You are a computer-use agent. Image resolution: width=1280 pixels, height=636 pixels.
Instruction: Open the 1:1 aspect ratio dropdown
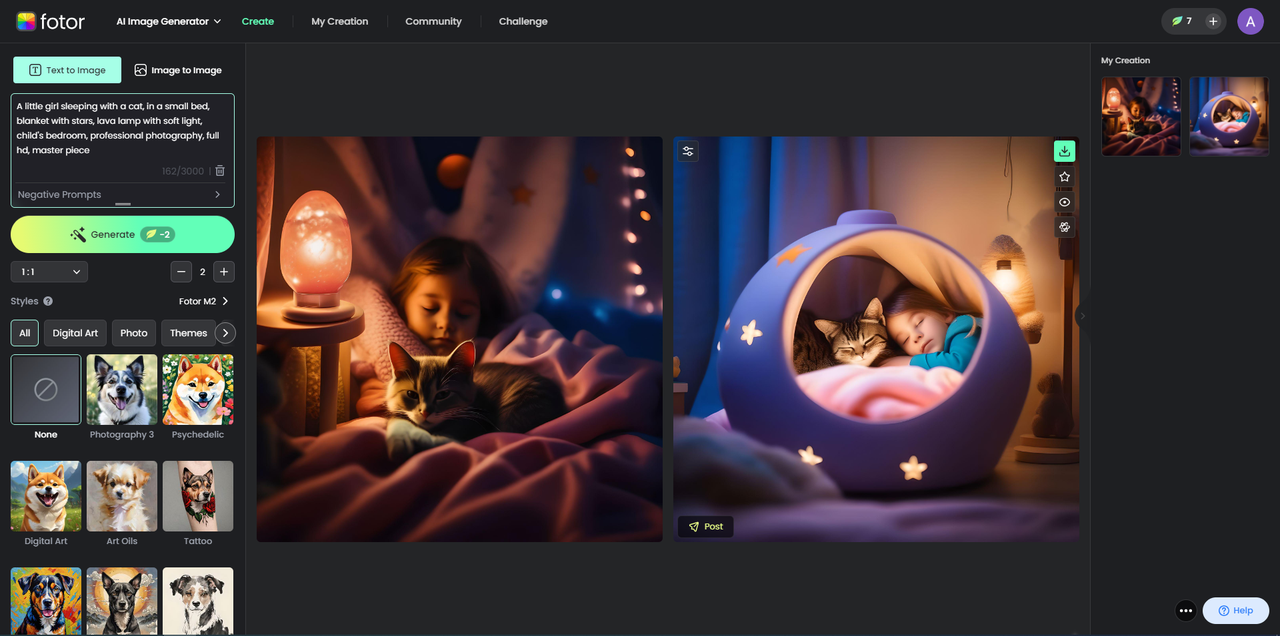(48, 271)
